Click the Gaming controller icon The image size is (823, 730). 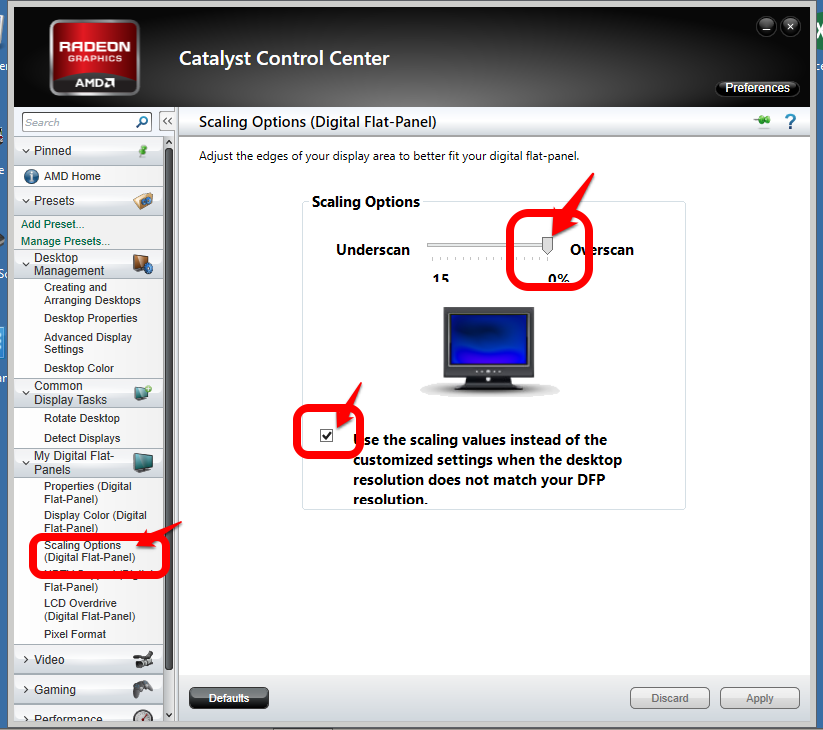point(143,689)
